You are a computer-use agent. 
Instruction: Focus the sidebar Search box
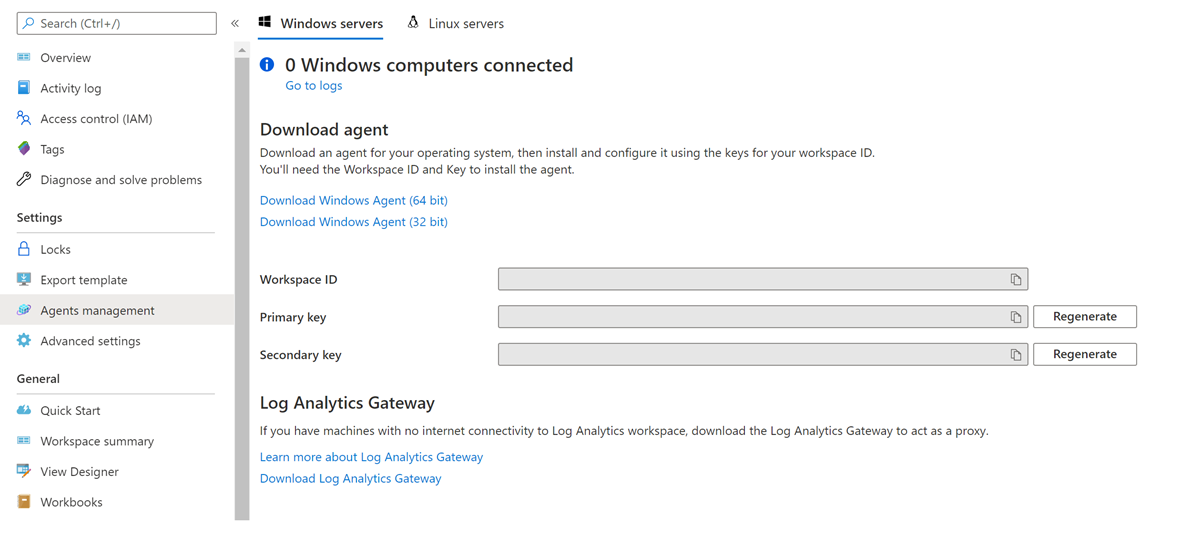pos(117,23)
